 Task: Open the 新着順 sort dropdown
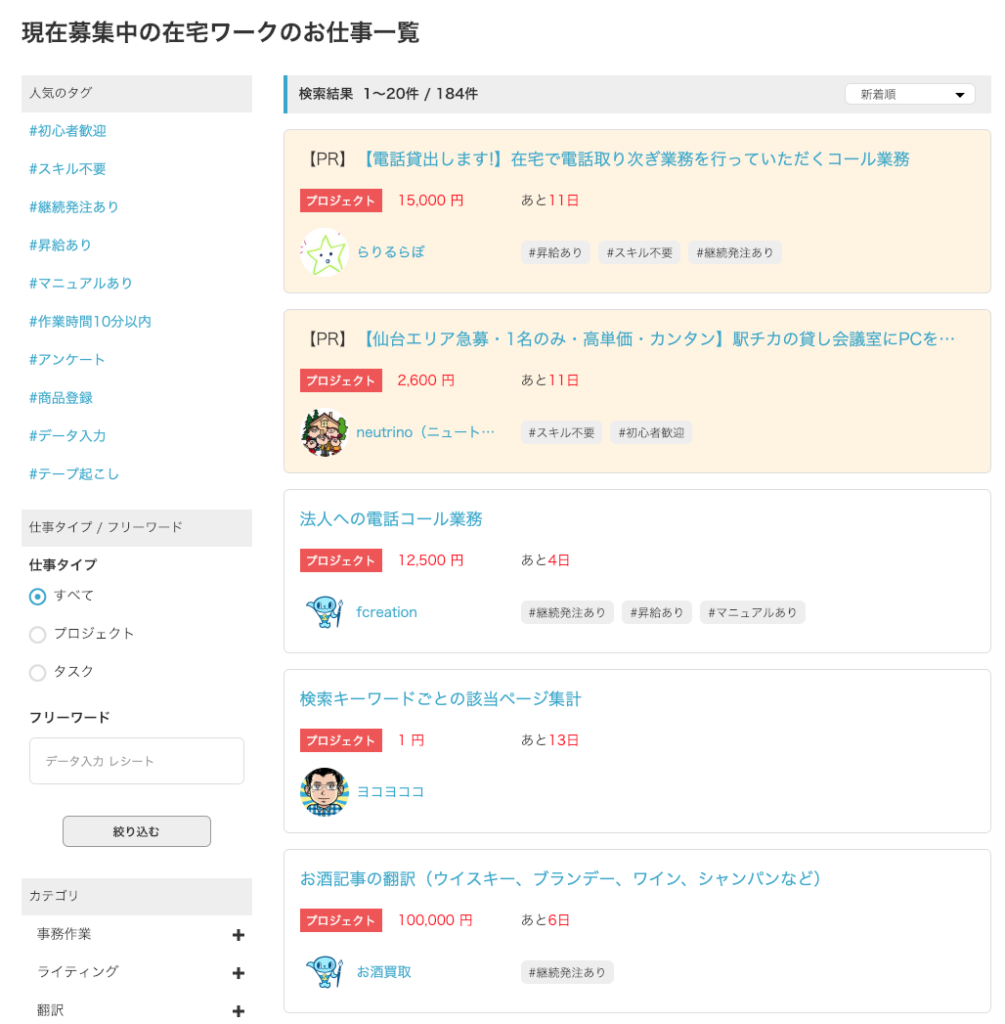(x=909, y=94)
